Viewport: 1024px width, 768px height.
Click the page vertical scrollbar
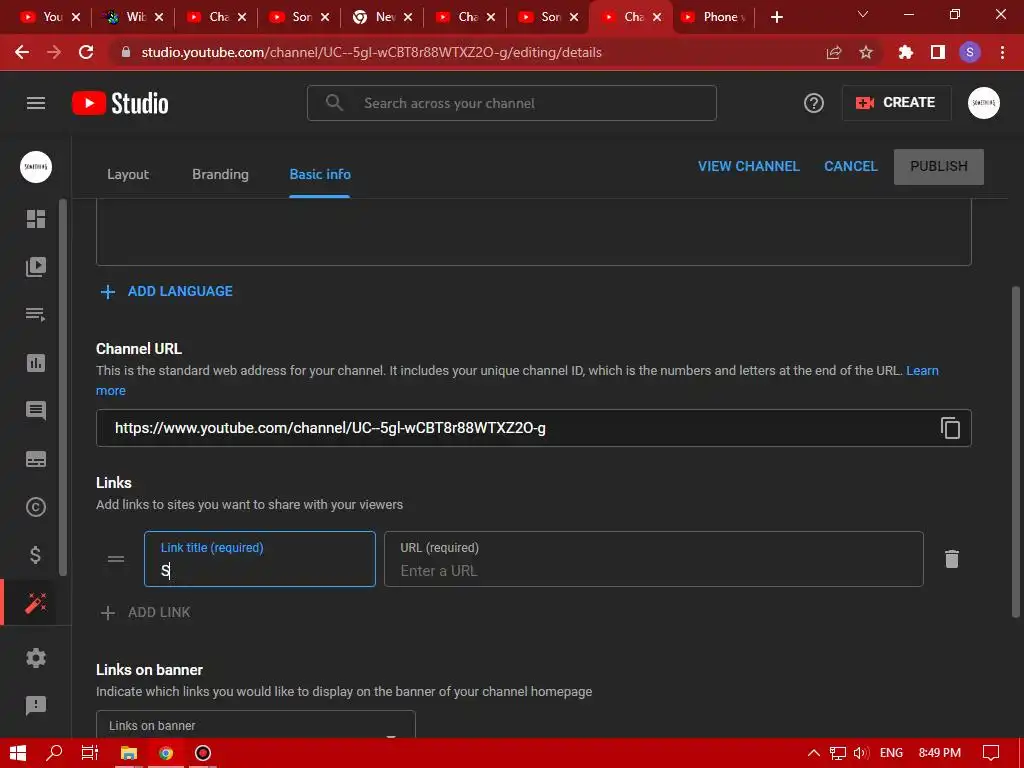1016,452
